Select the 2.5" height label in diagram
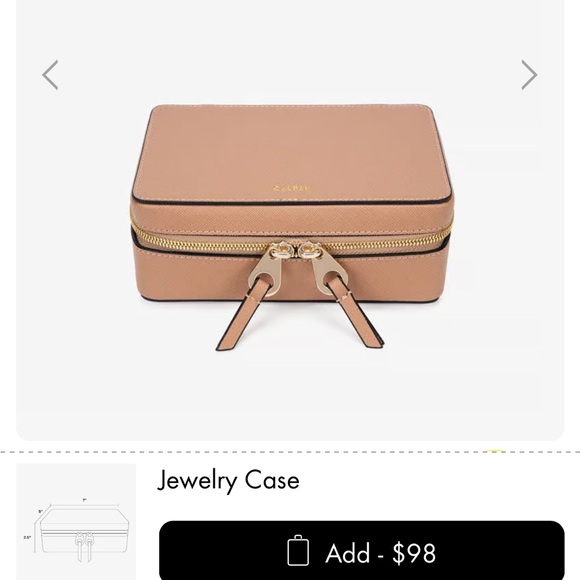Viewport: 580px width, 580px height. (x=28, y=537)
